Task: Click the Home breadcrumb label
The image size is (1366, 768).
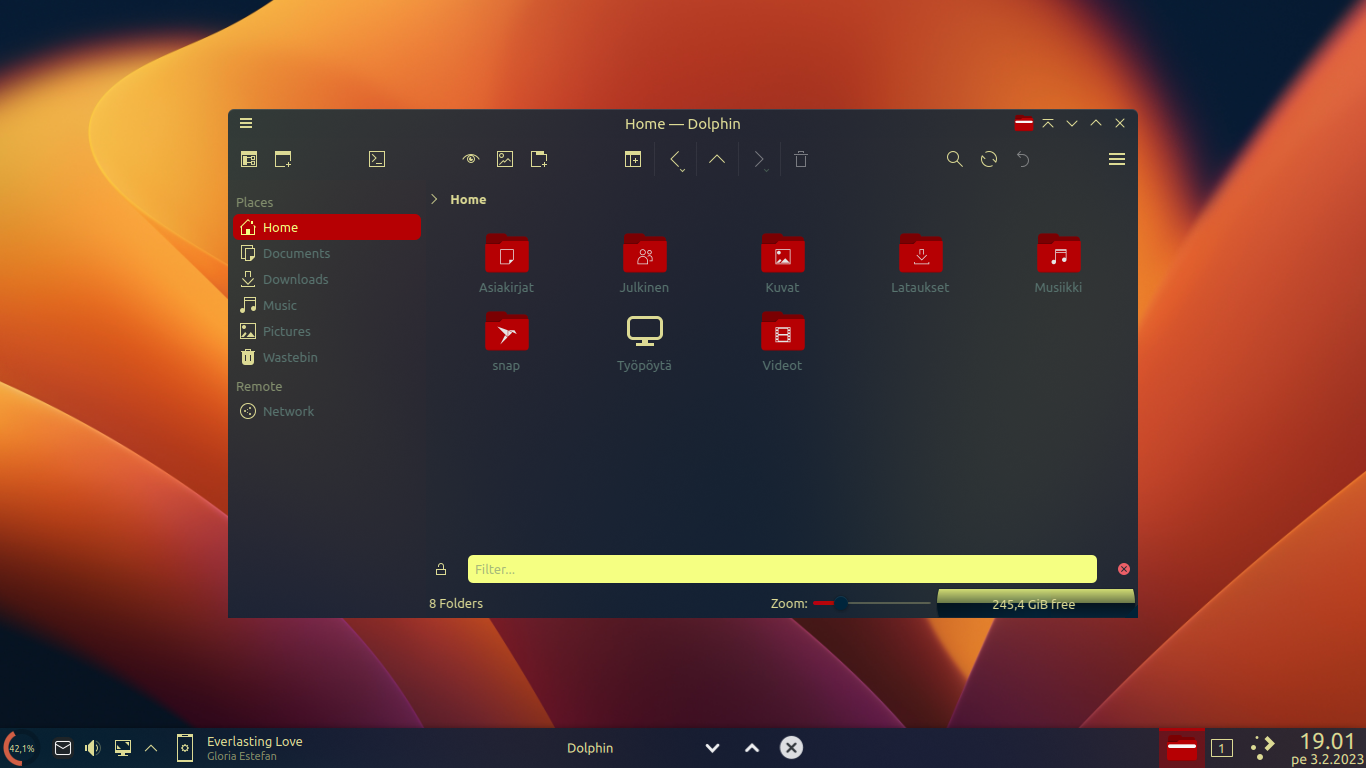Action: 468,199
